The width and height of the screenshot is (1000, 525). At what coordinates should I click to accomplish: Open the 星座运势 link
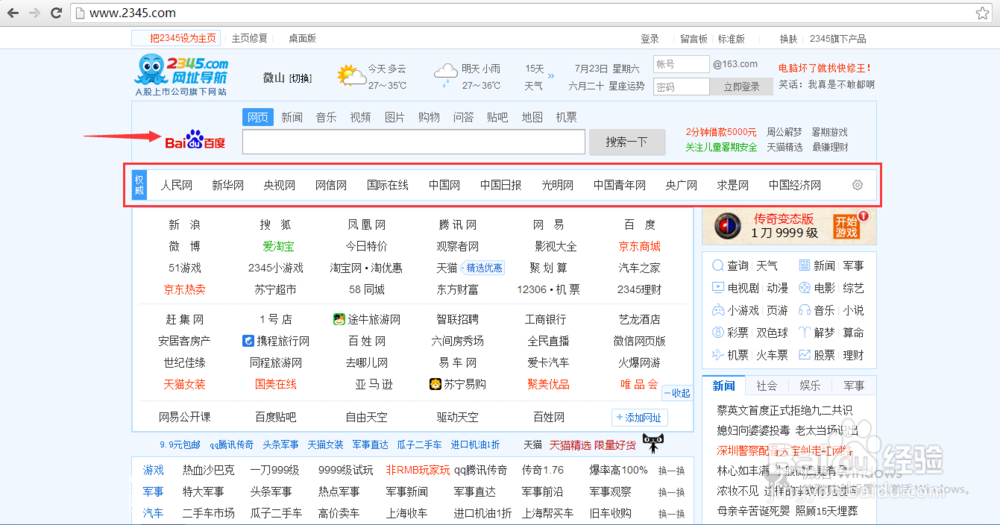(x=626, y=85)
